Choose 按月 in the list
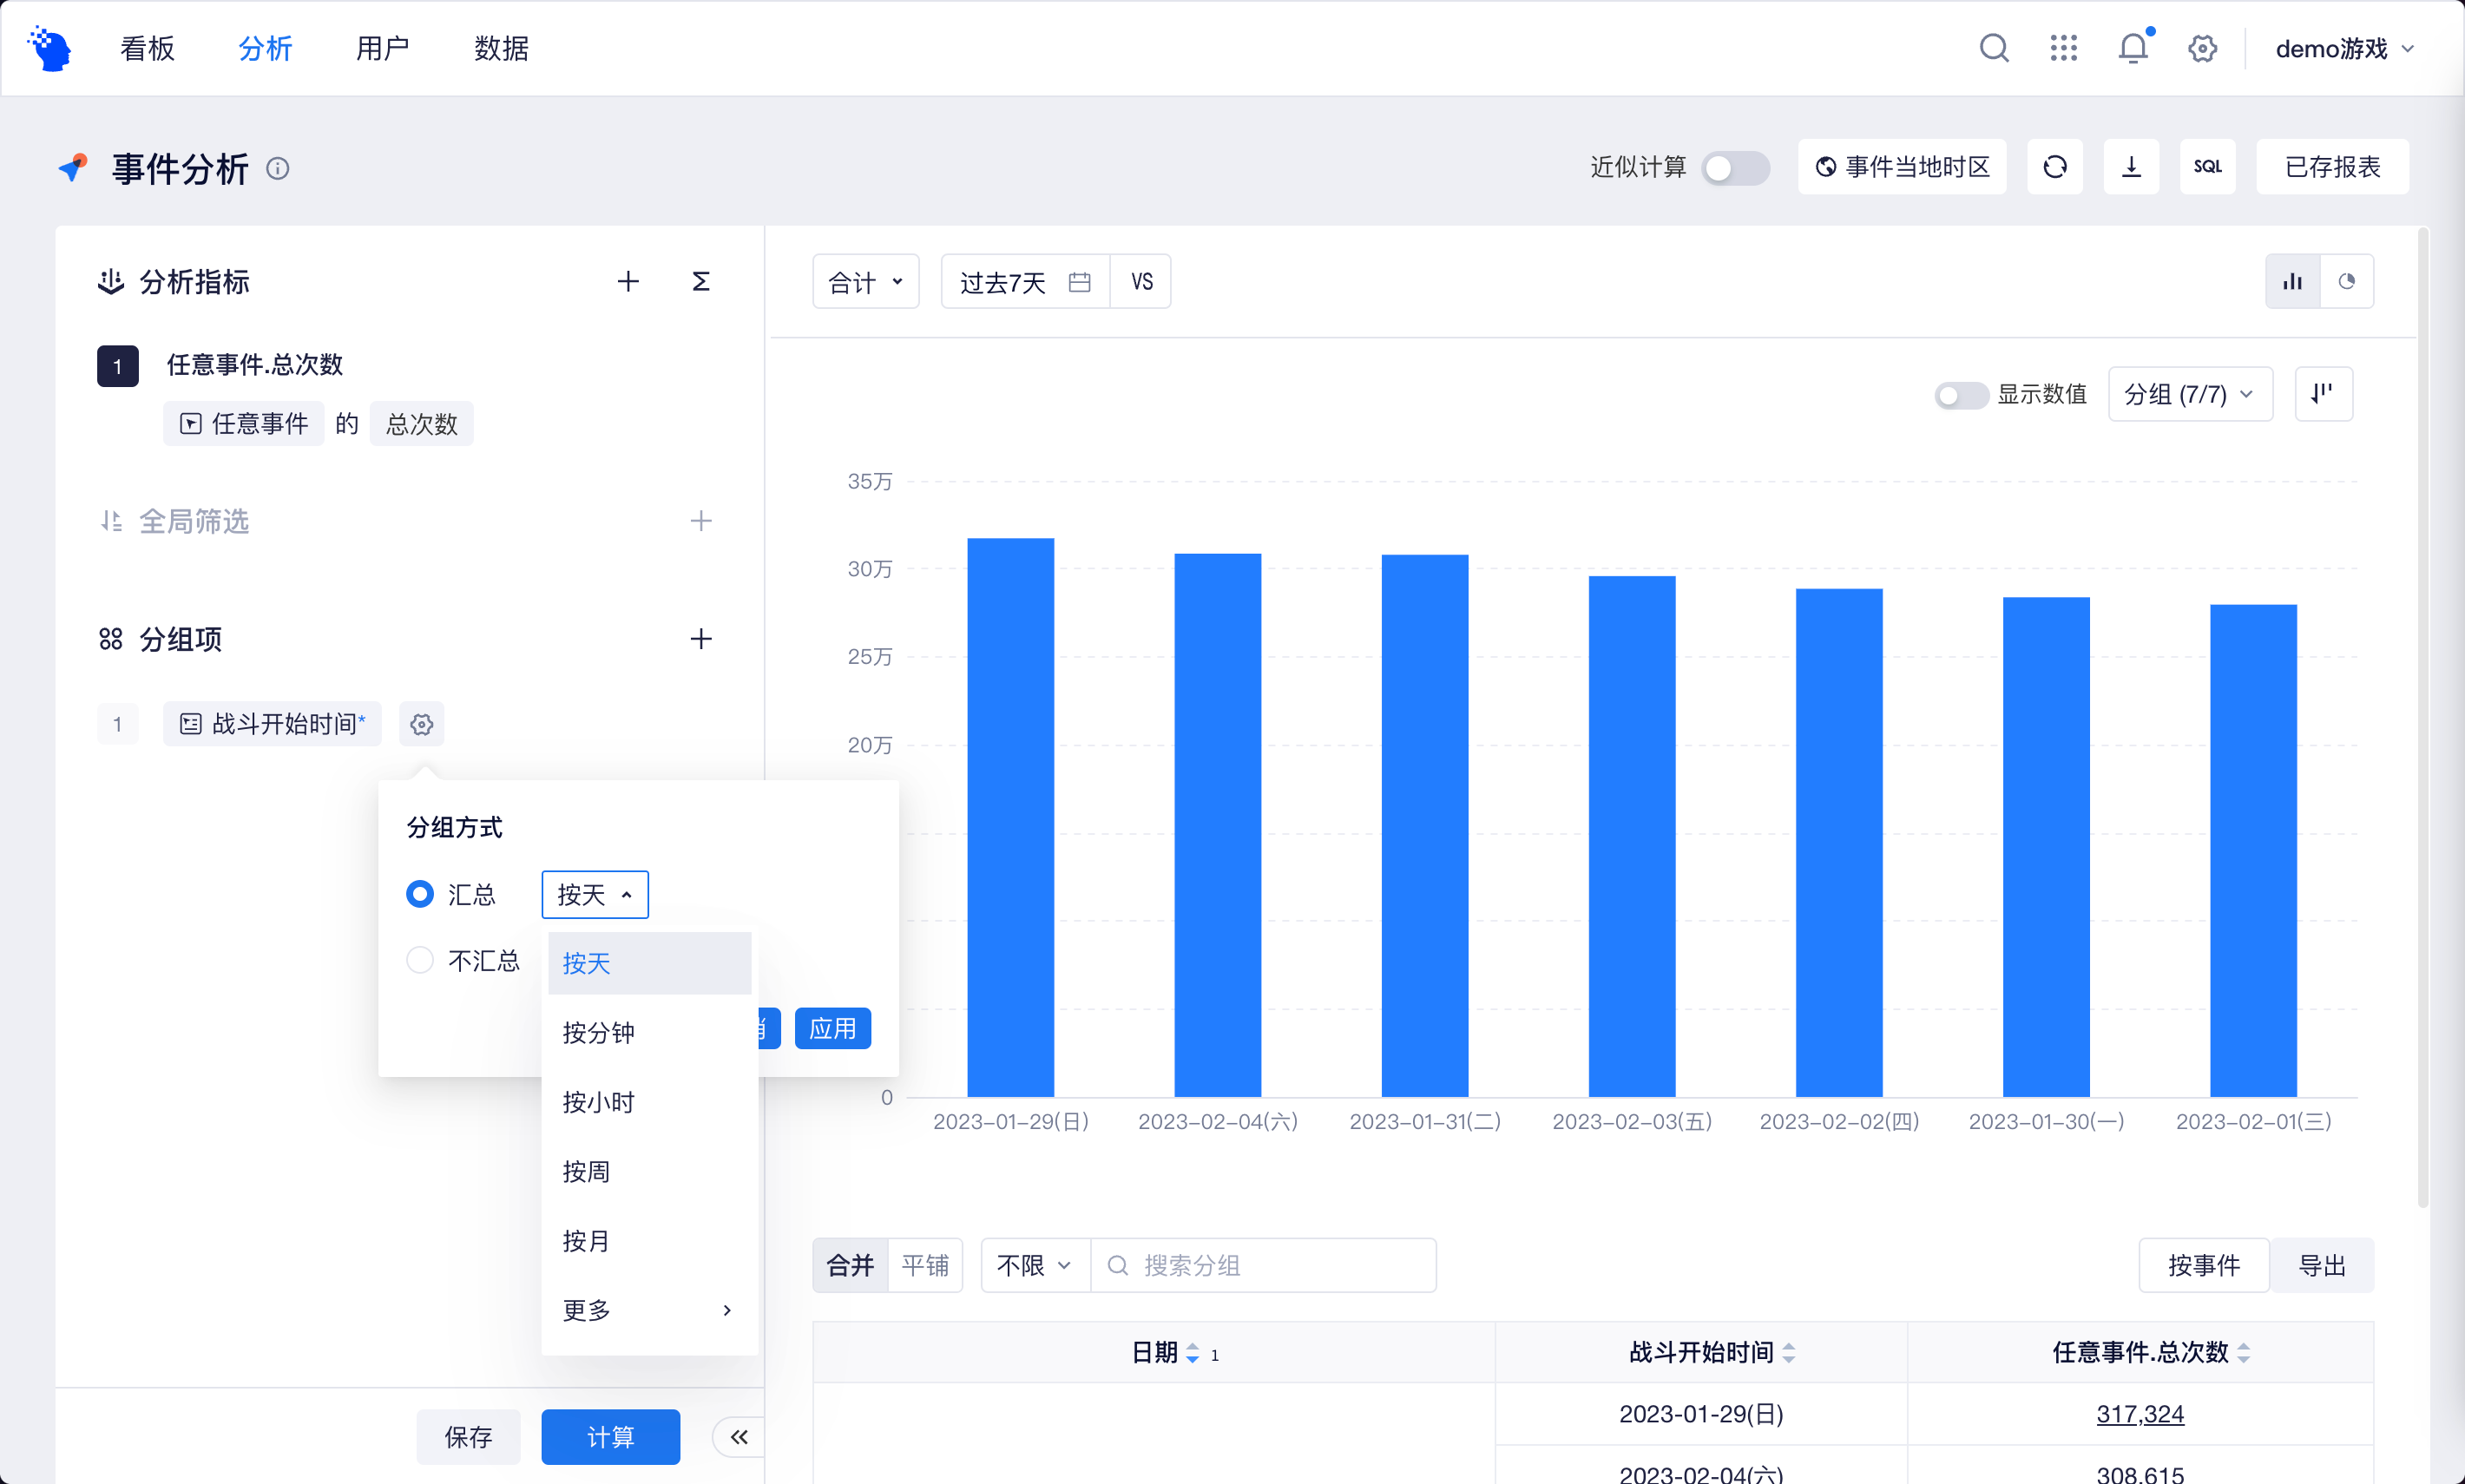Screen dimensions: 2465x1484 (649, 1241)
